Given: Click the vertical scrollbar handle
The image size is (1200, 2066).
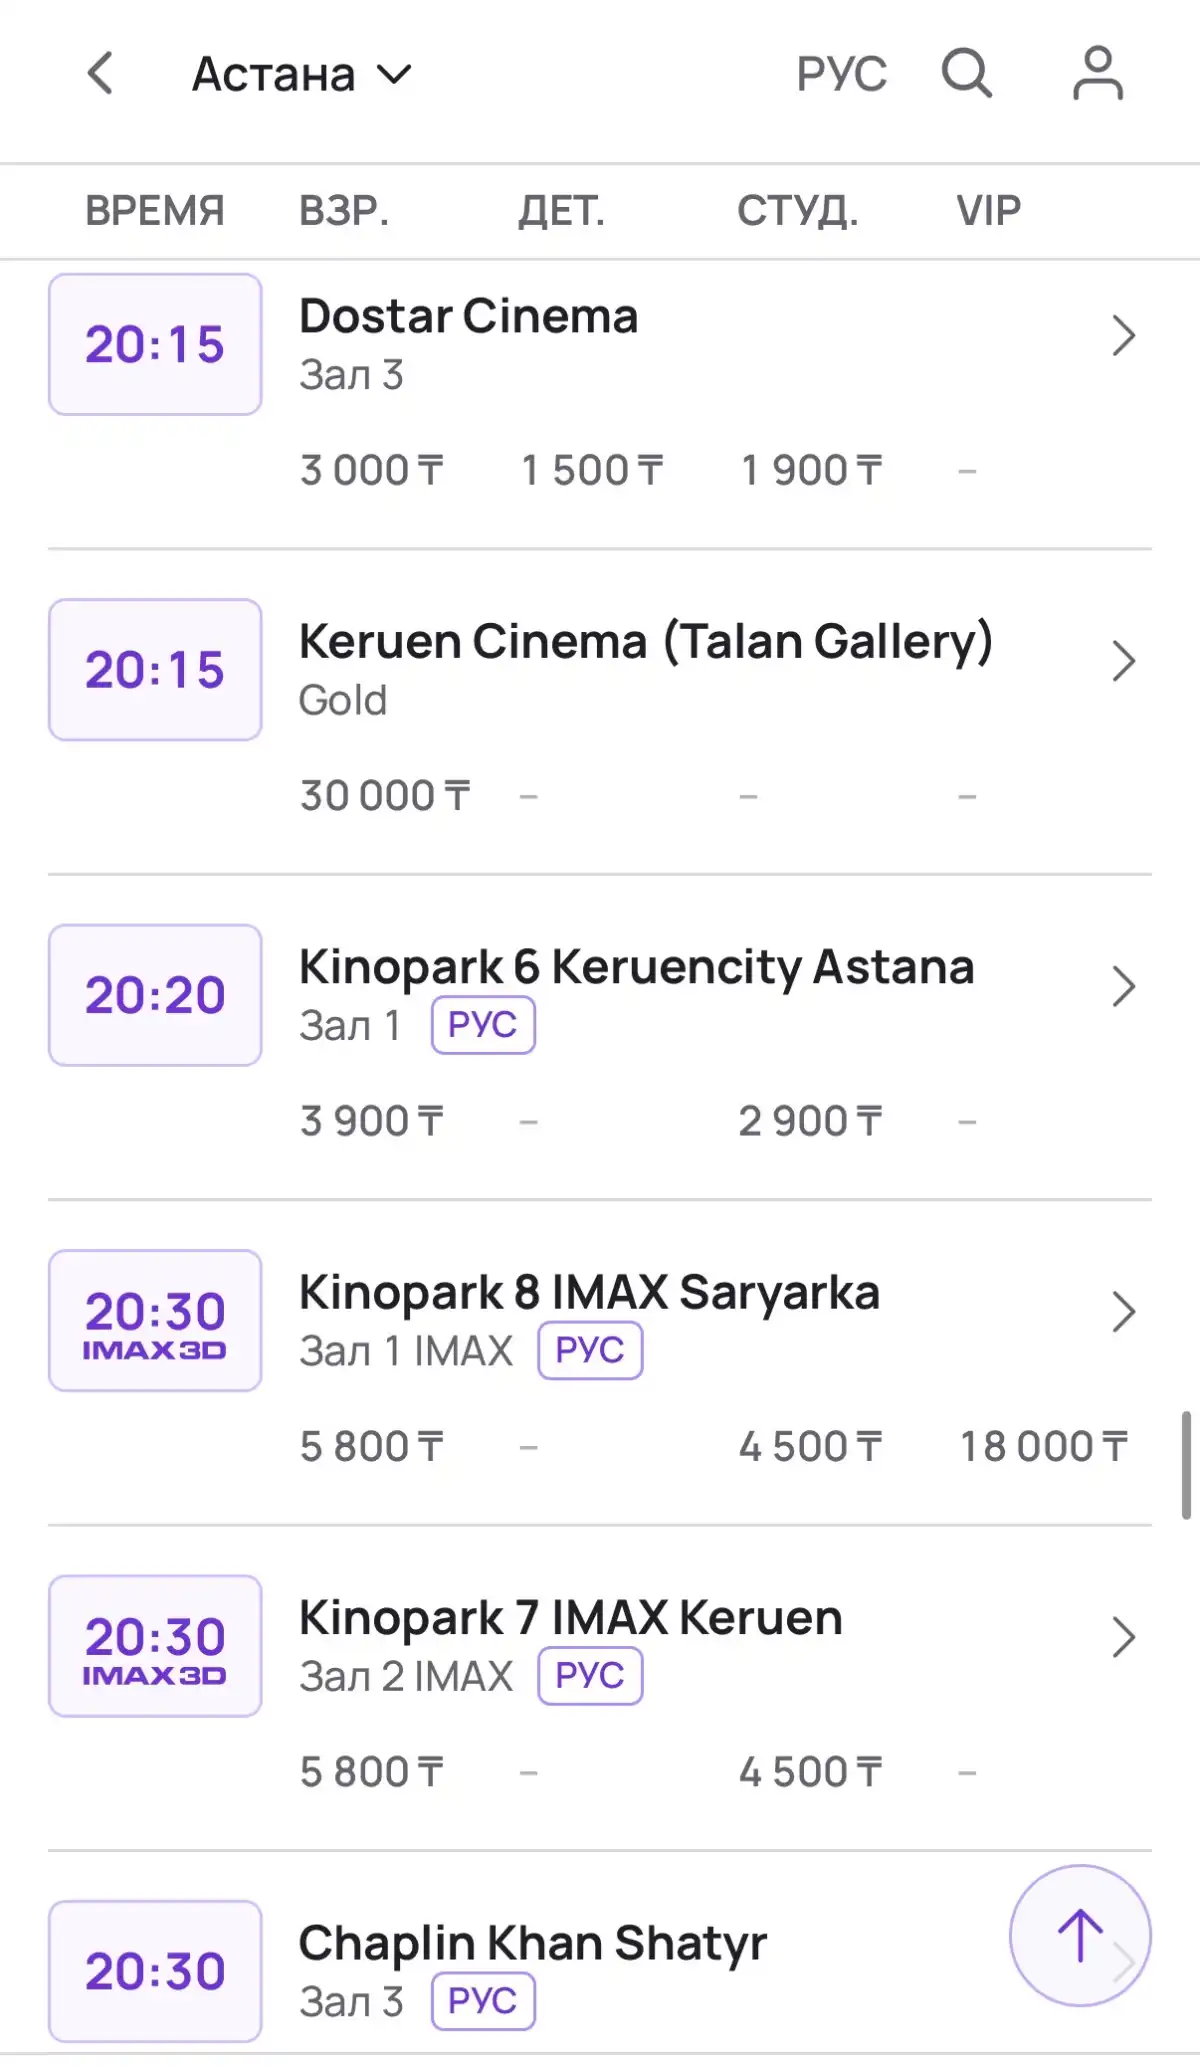Looking at the screenshot, I should click(1186, 1465).
